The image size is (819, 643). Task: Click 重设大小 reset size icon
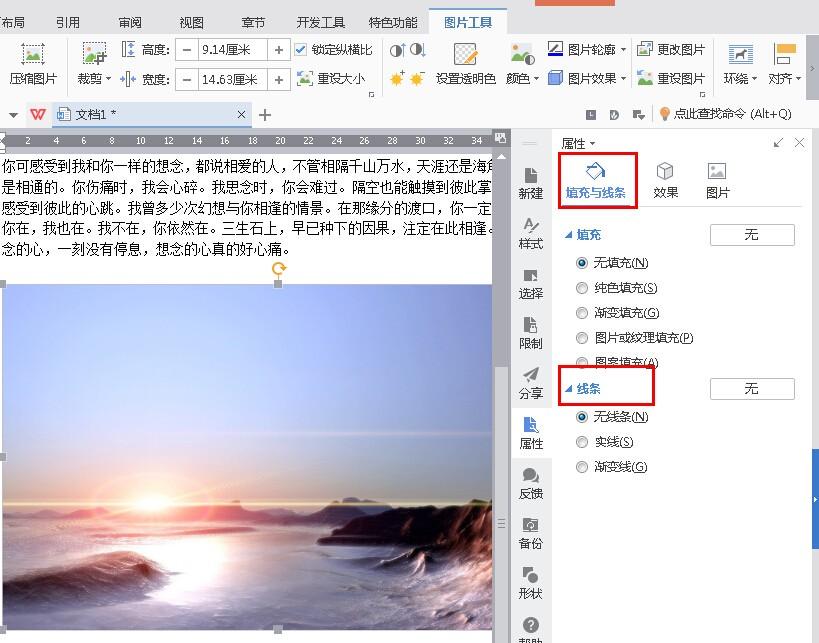(305, 79)
